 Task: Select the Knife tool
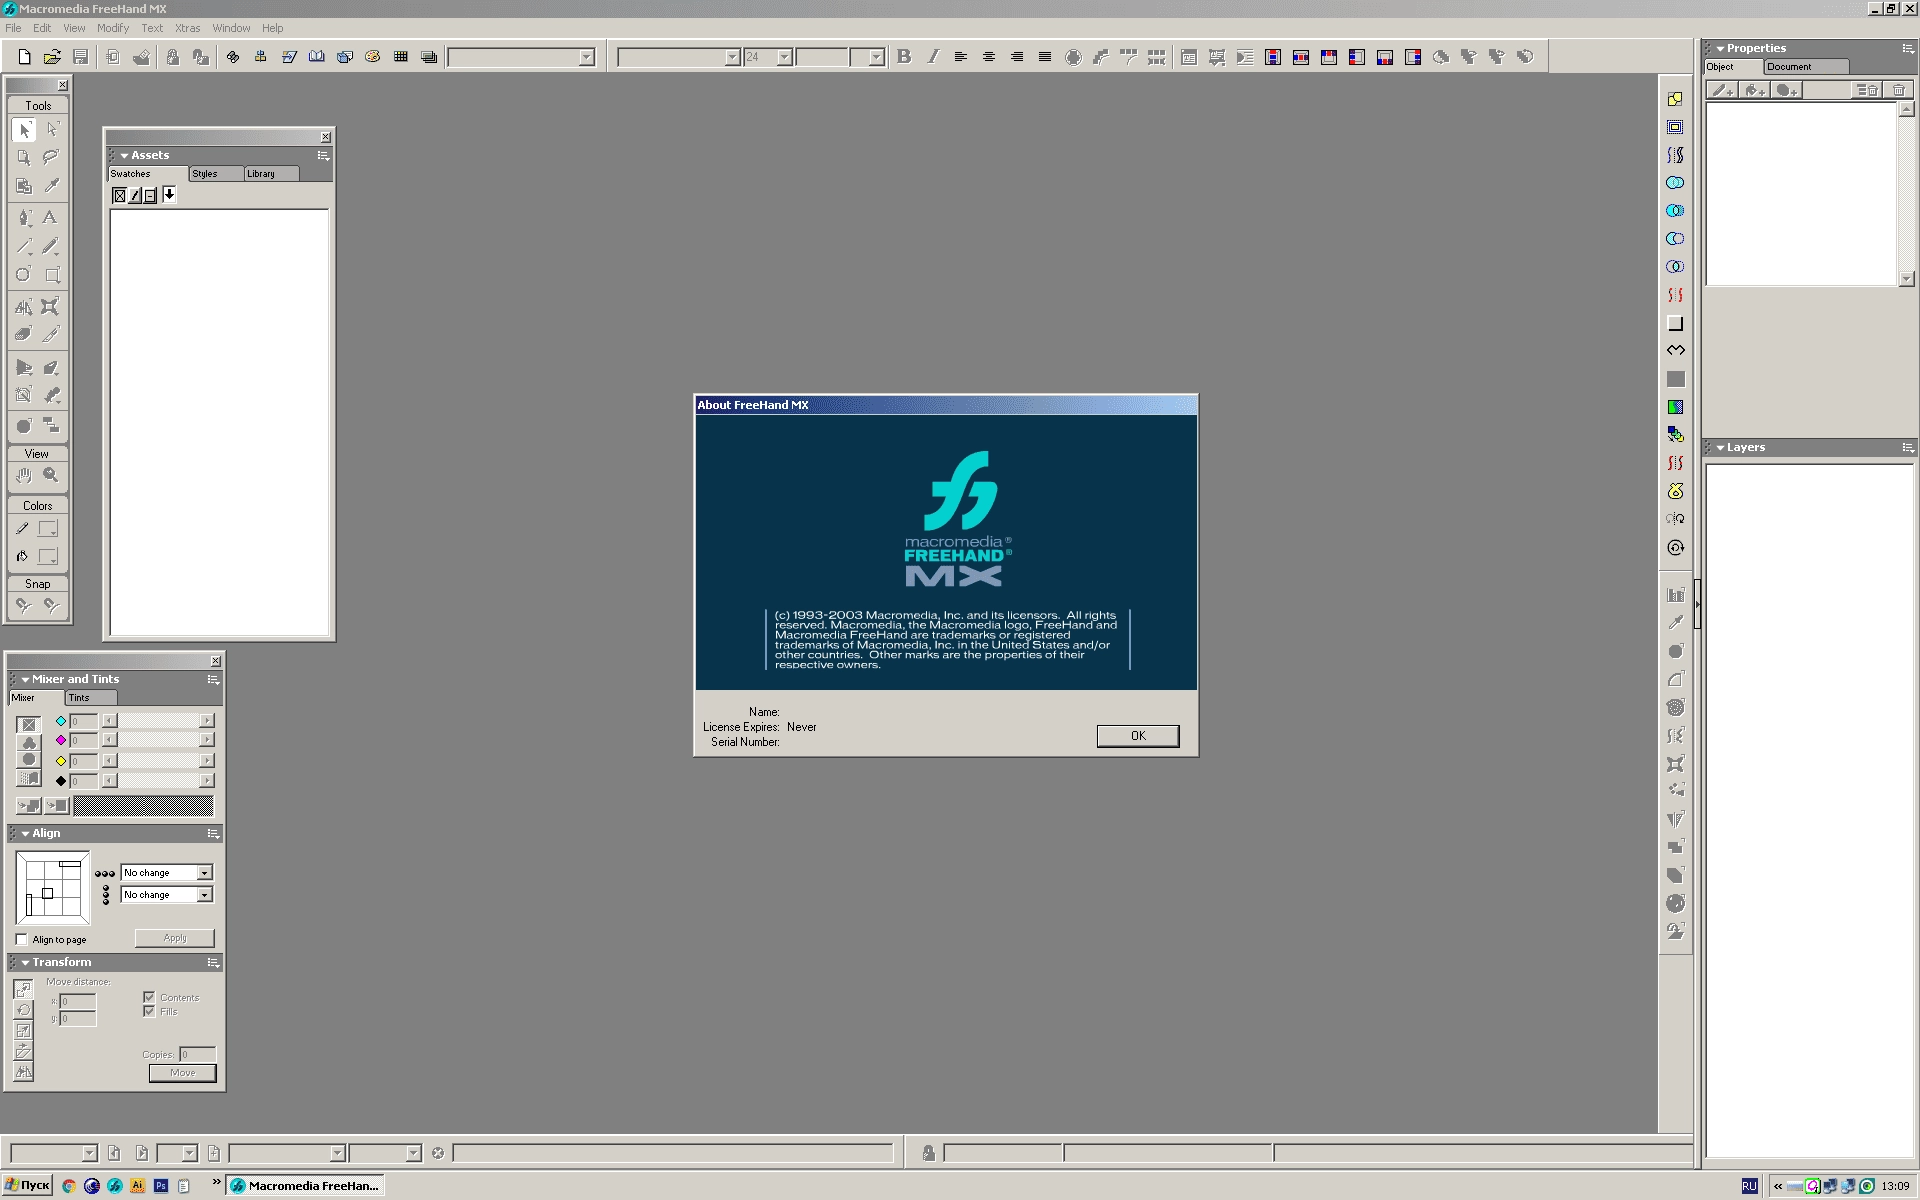tap(51, 334)
